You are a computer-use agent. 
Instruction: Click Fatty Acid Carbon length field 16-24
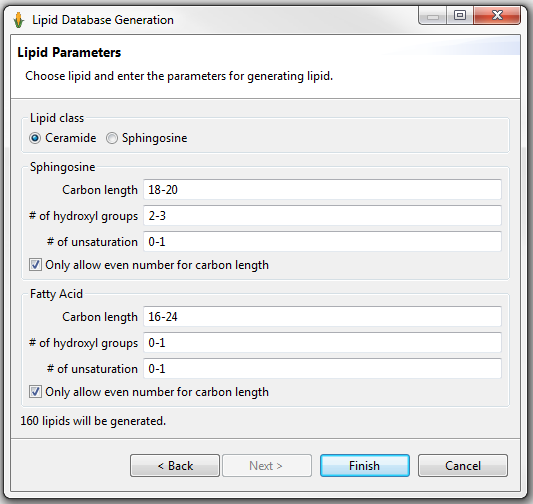322,316
